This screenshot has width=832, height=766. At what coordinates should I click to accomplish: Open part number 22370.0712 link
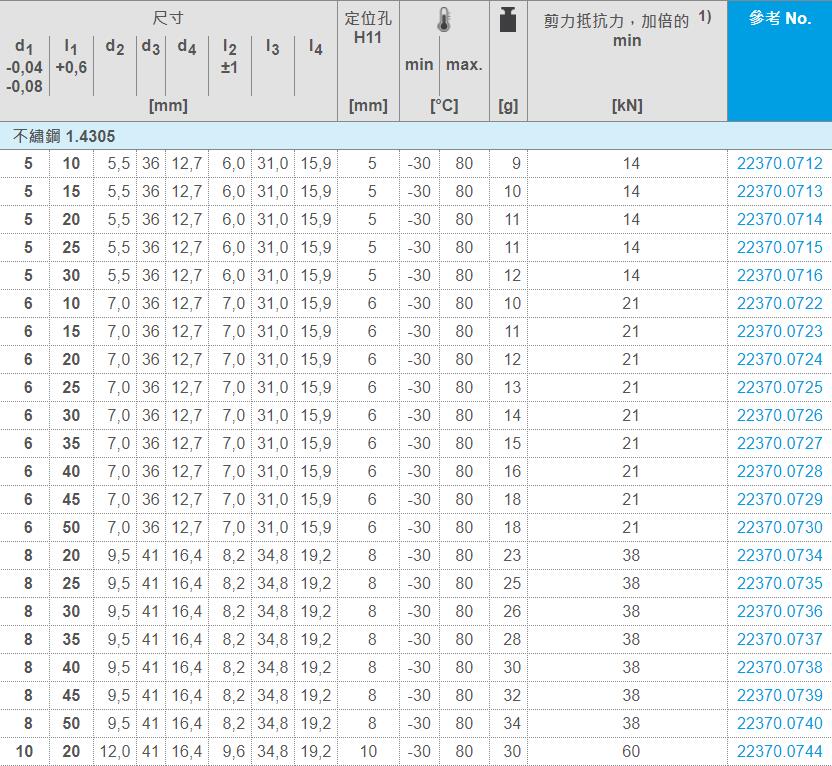(779, 163)
